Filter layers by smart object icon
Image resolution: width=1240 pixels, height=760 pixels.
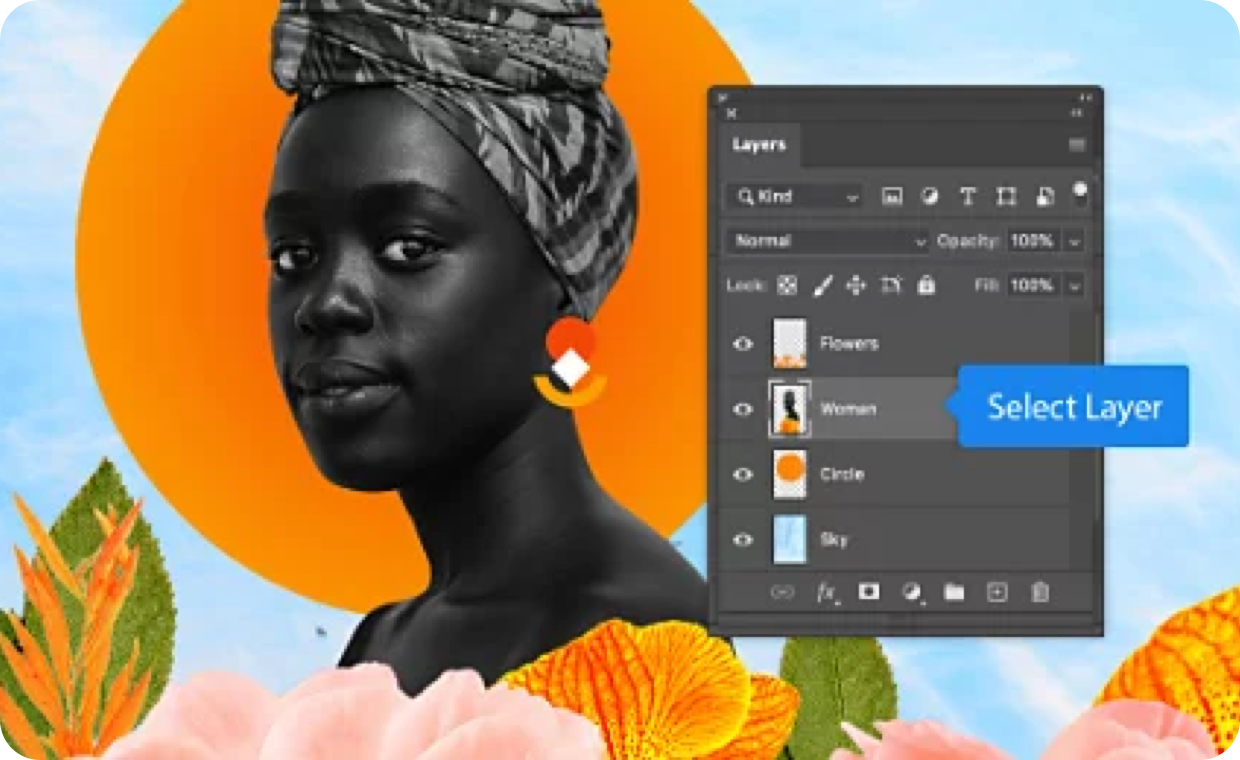point(1045,197)
